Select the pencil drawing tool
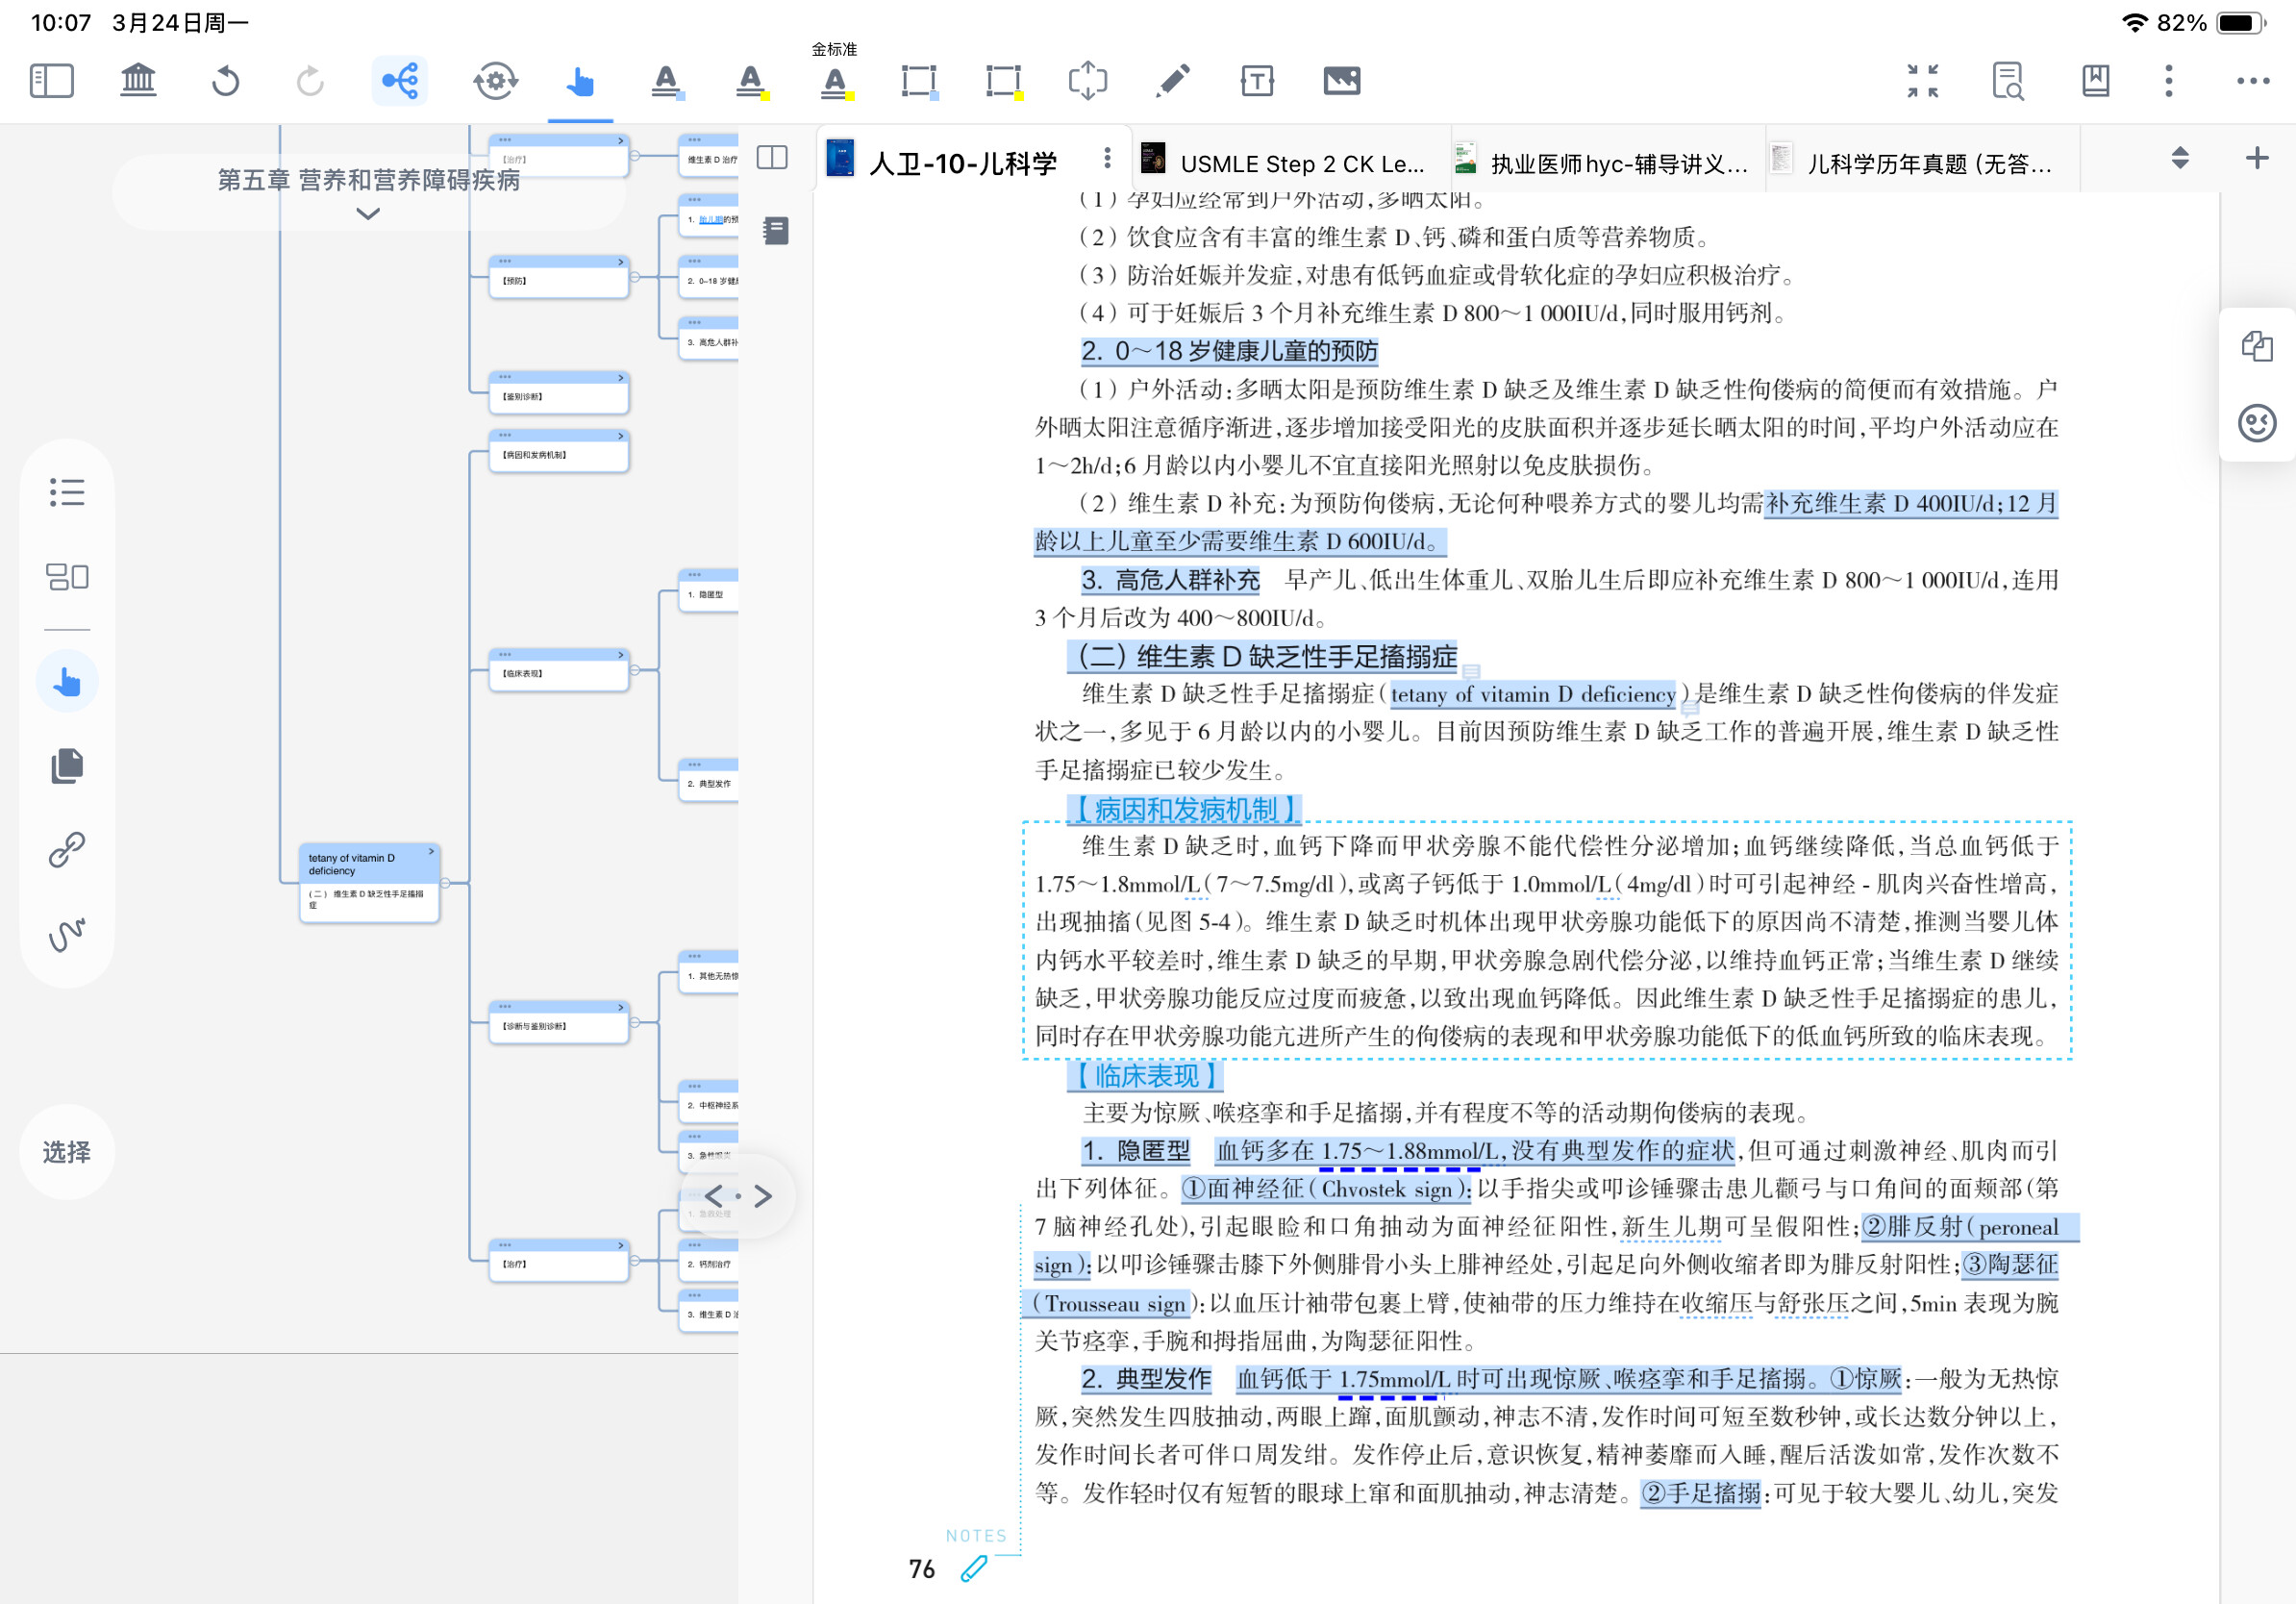 (1172, 81)
